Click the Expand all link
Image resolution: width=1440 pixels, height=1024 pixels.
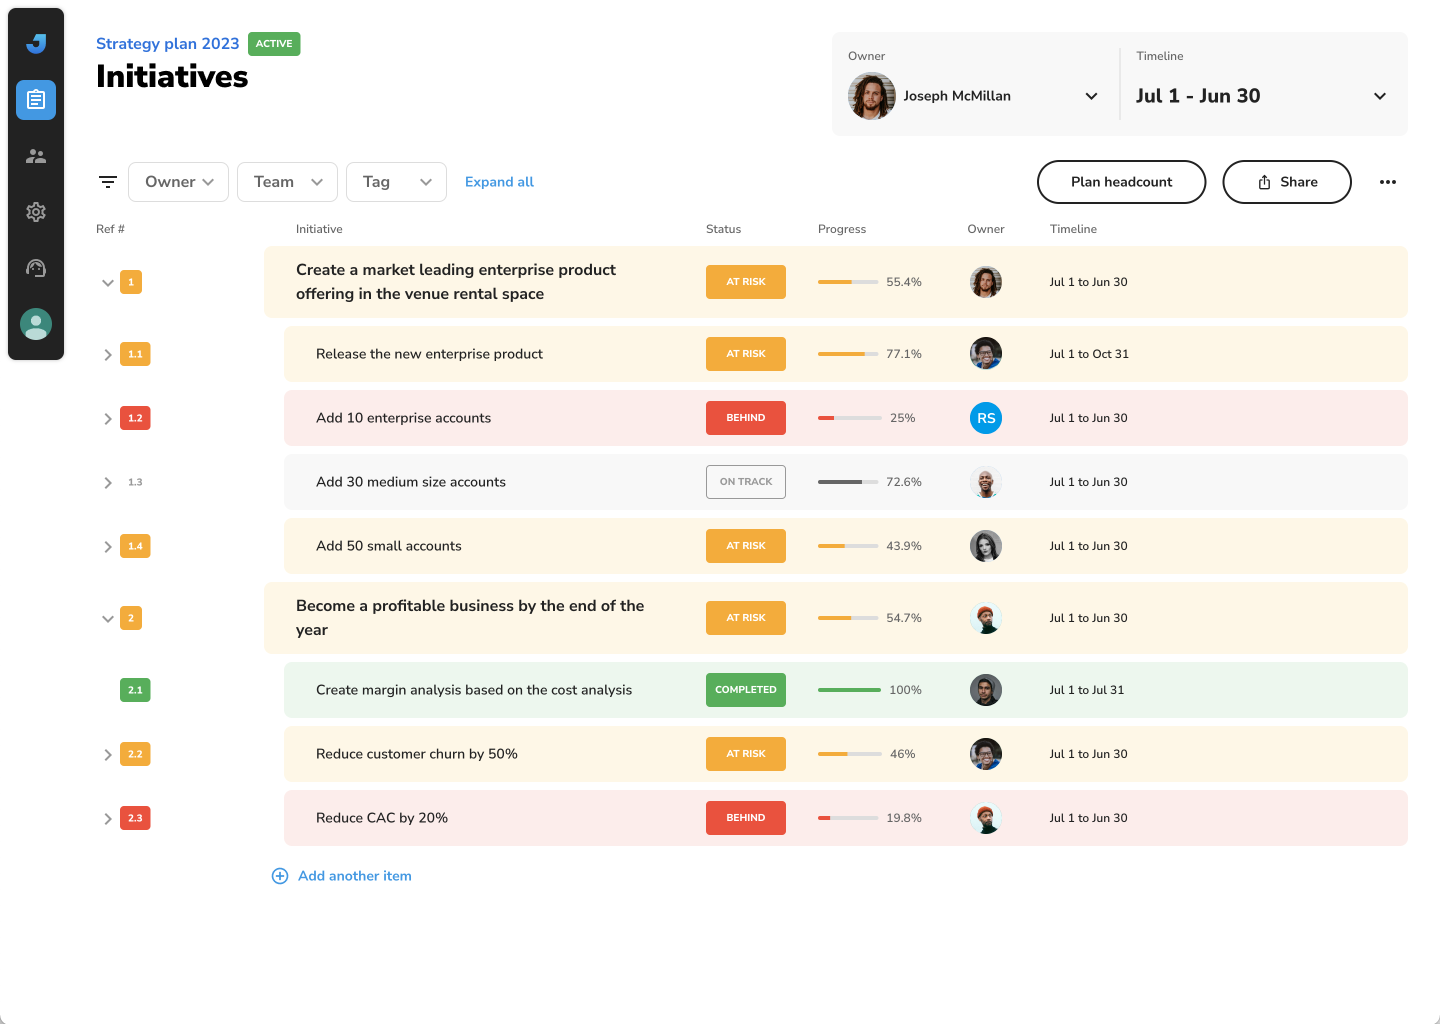point(499,182)
